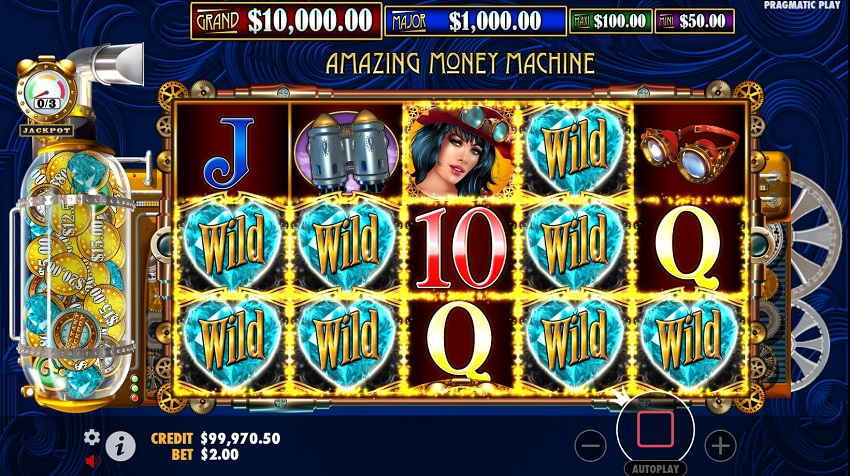Click the red 10 symbol
Image resolution: width=850 pixels, height=476 pixels.
click(x=461, y=249)
